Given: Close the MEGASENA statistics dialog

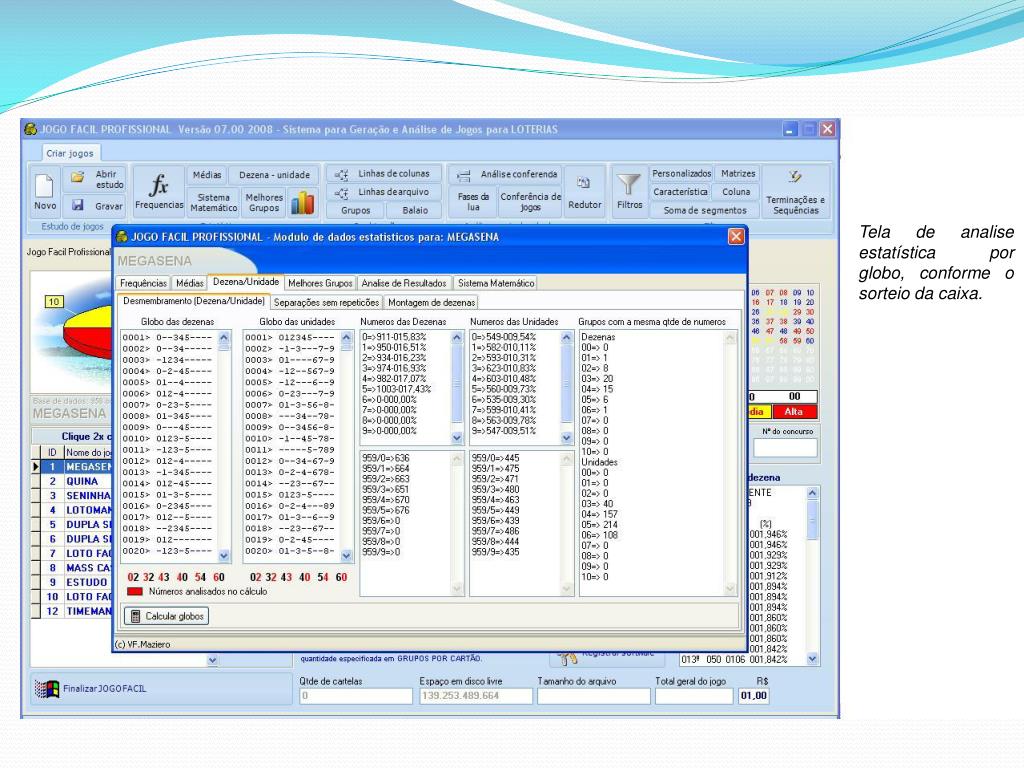Looking at the screenshot, I should (x=736, y=236).
